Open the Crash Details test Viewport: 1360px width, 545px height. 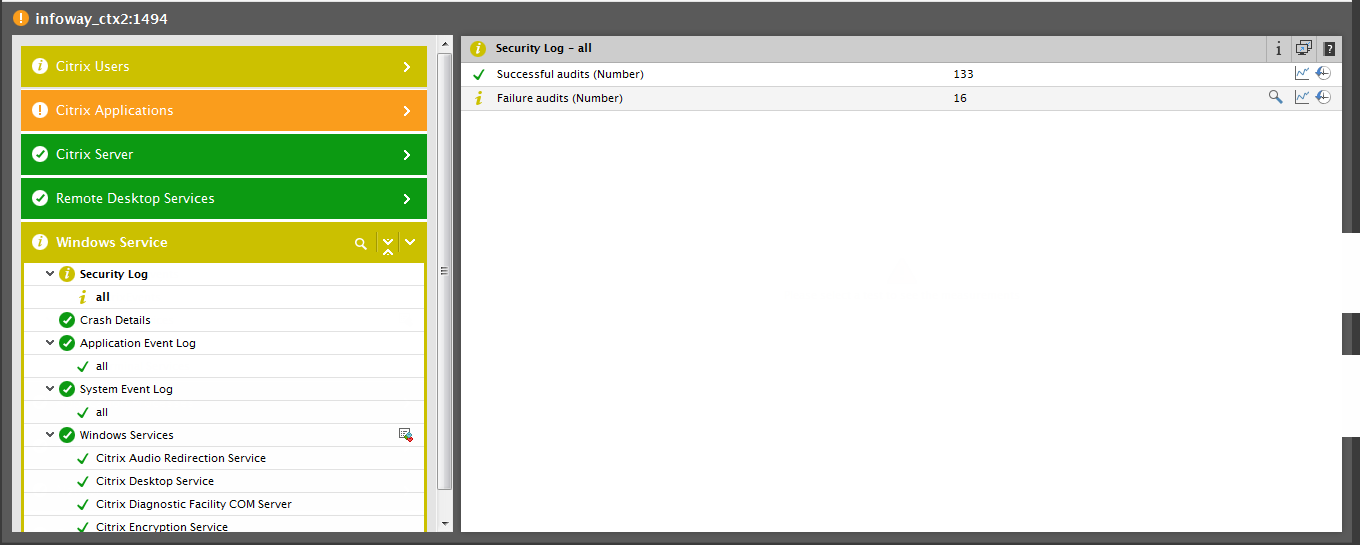point(115,320)
